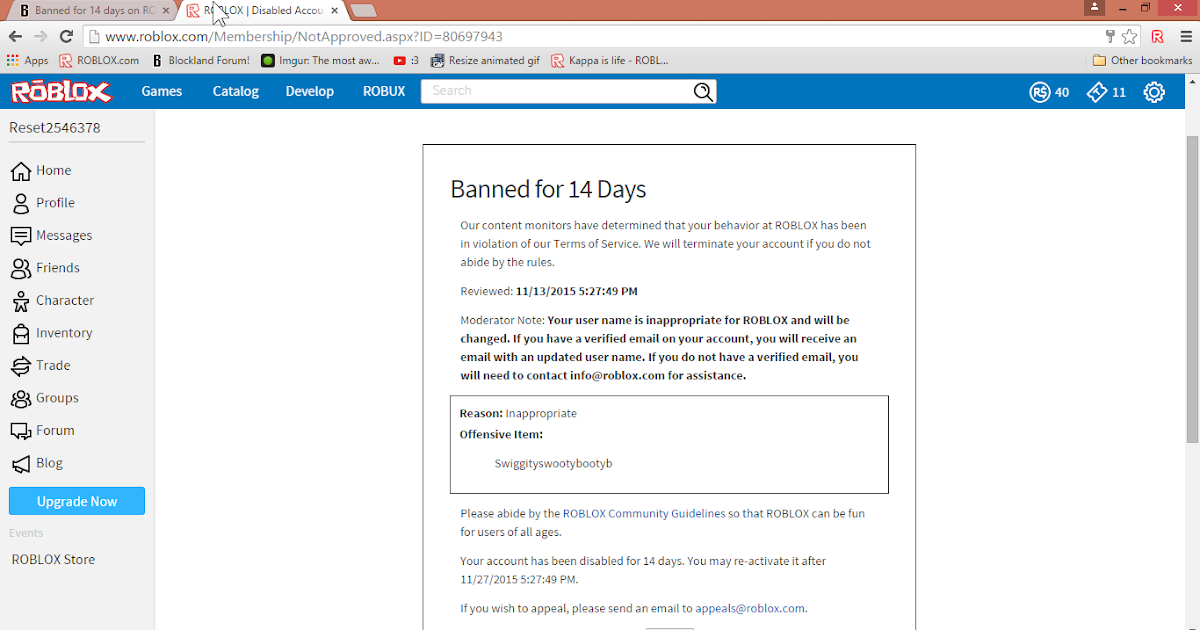Open Blockland Forum bookmark
Viewport: 1200px width, 630px height.
tap(200, 60)
